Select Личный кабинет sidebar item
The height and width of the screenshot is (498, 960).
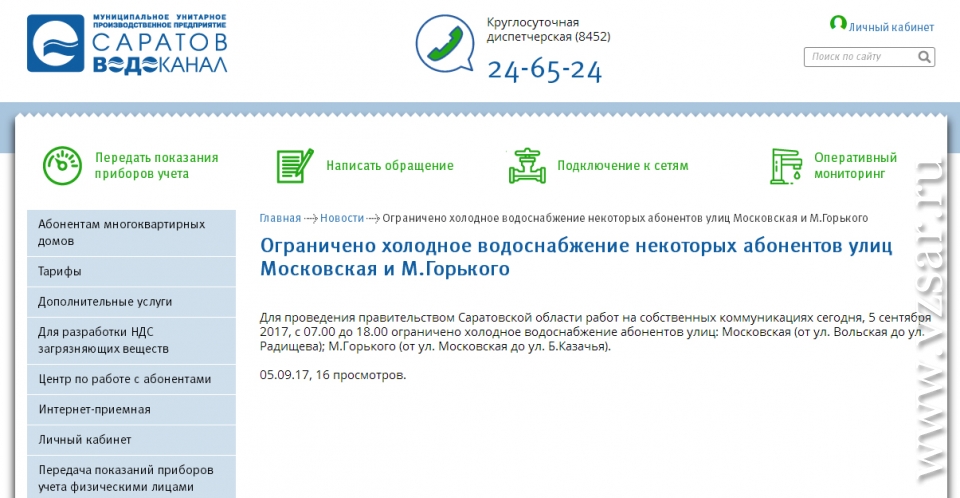pos(131,440)
